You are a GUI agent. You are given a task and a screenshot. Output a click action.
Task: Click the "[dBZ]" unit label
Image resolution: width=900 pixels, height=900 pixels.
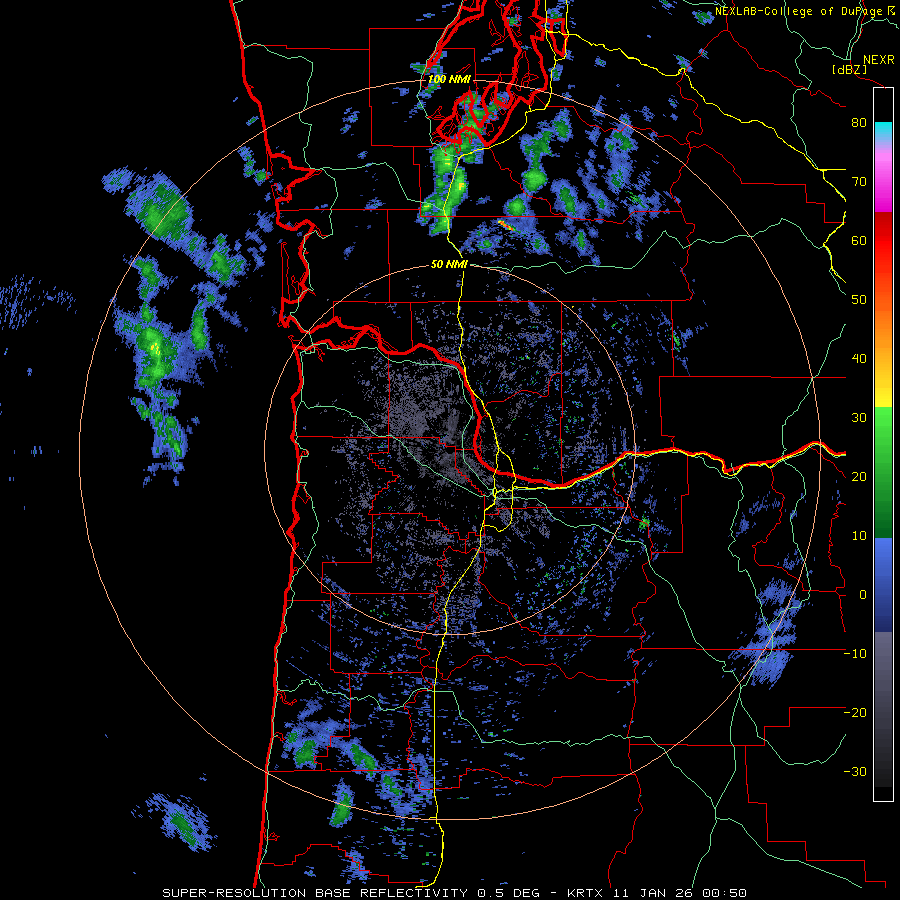pyautogui.click(x=849, y=70)
